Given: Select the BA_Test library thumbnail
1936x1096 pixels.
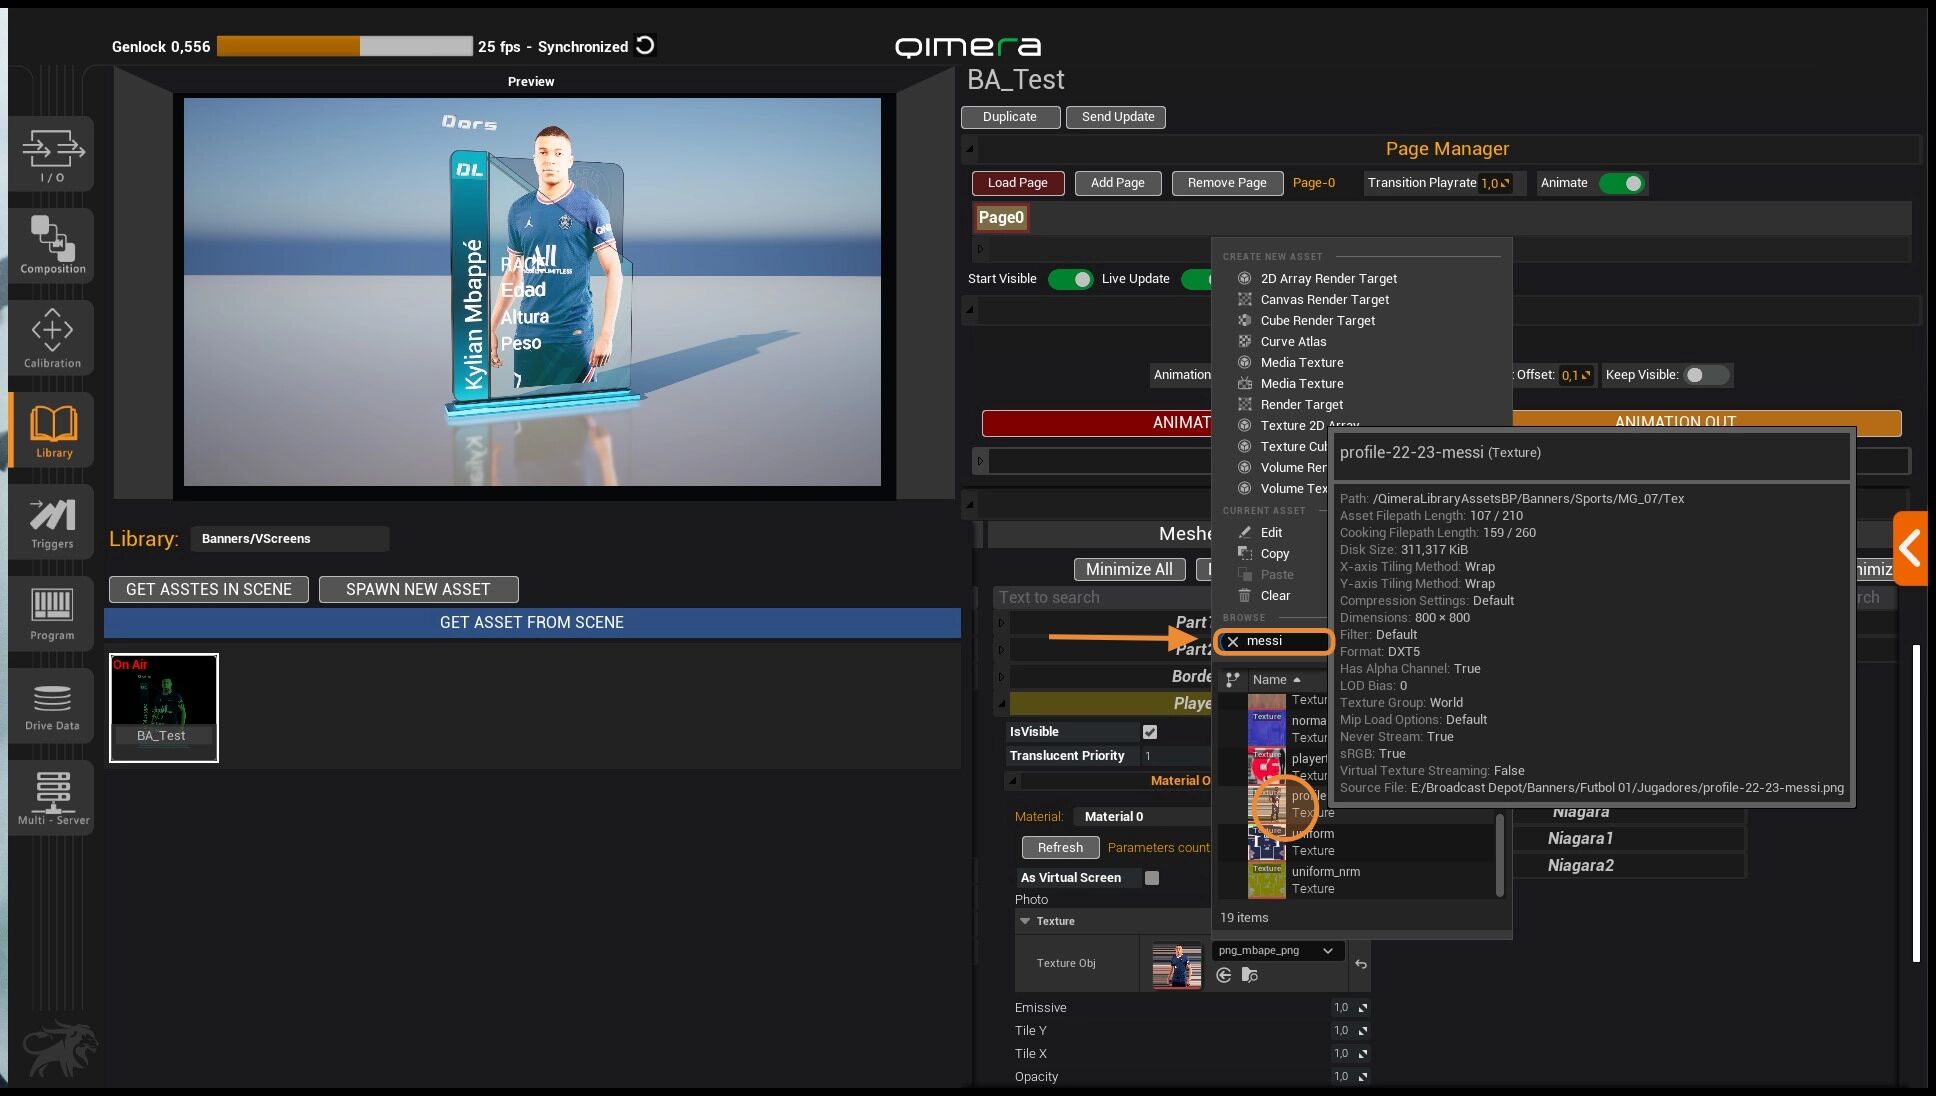Looking at the screenshot, I should tap(164, 707).
